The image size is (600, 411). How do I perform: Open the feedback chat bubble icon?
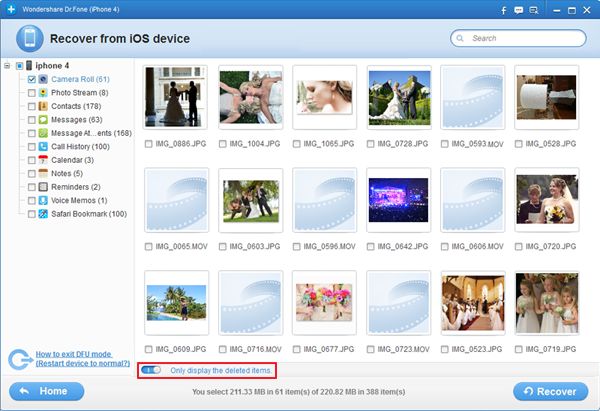tap(518, 10)
